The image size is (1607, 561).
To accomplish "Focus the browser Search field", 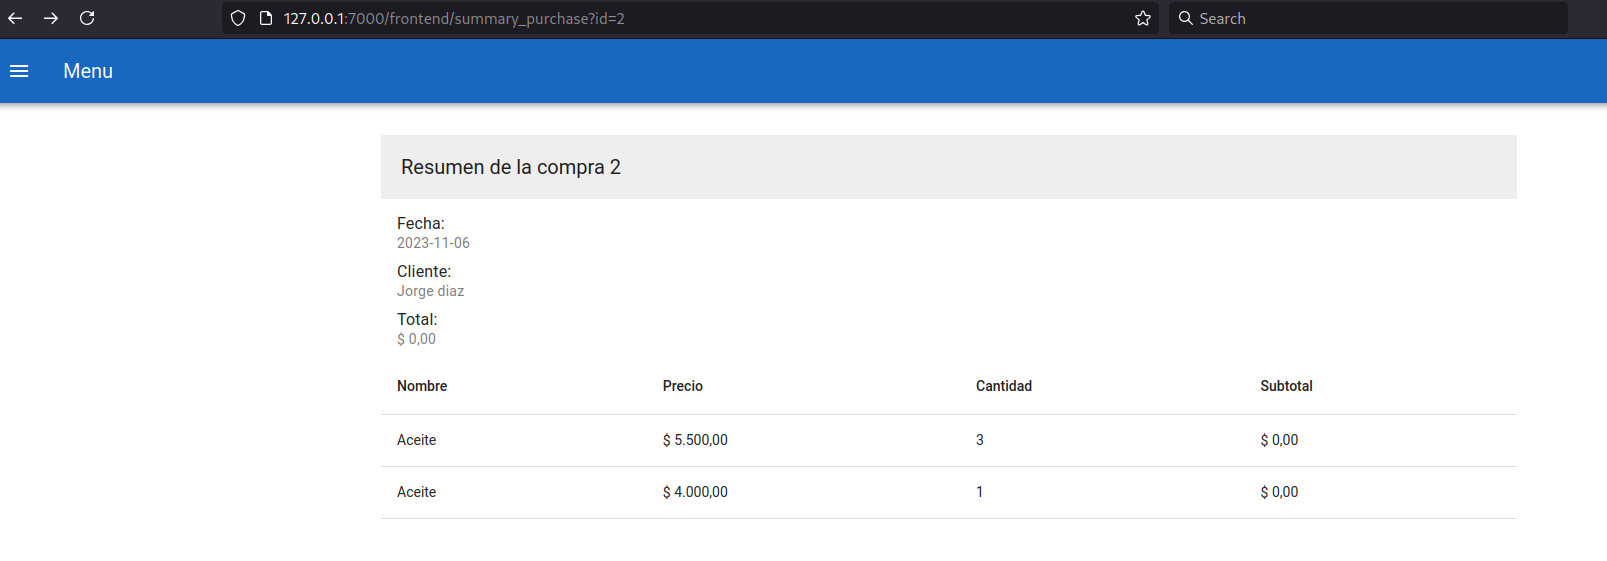I will point(1370,18).
